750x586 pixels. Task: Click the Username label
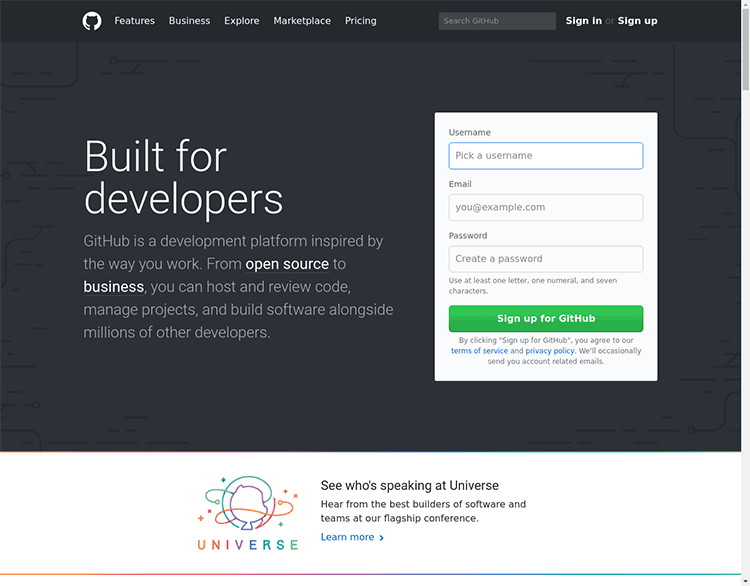pos(470,133)
